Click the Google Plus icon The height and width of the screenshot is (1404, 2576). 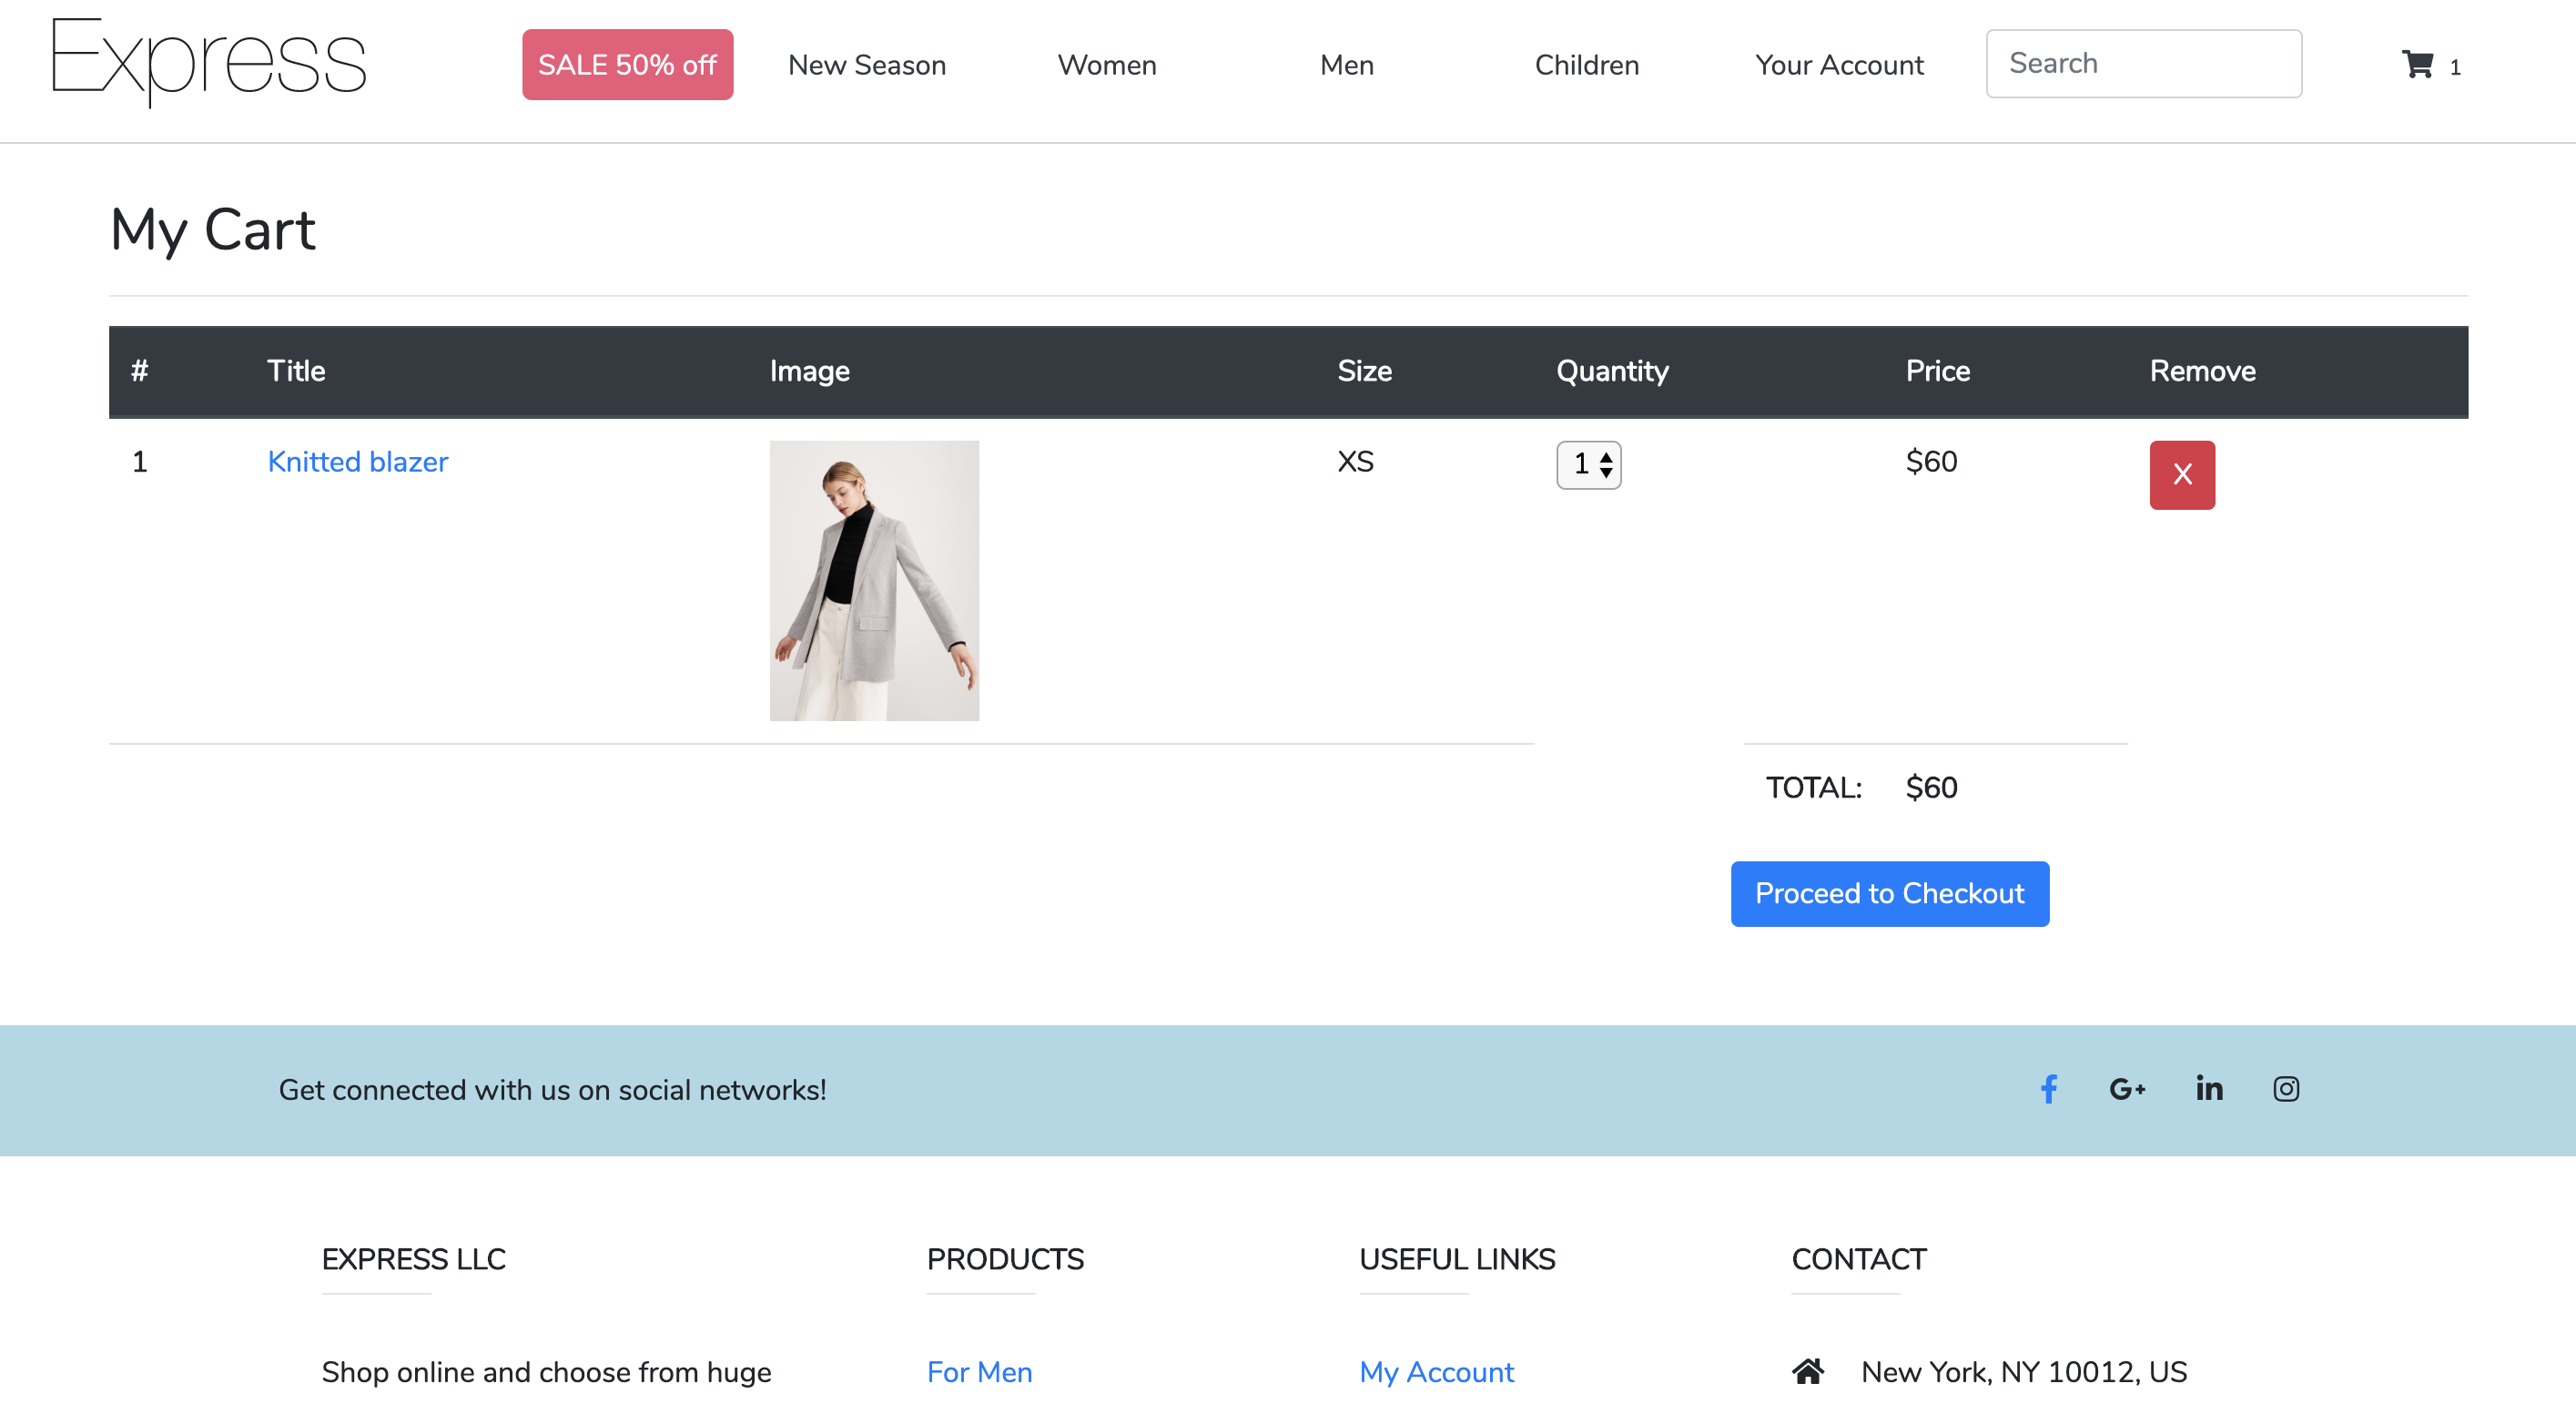coord(2126,1089)
